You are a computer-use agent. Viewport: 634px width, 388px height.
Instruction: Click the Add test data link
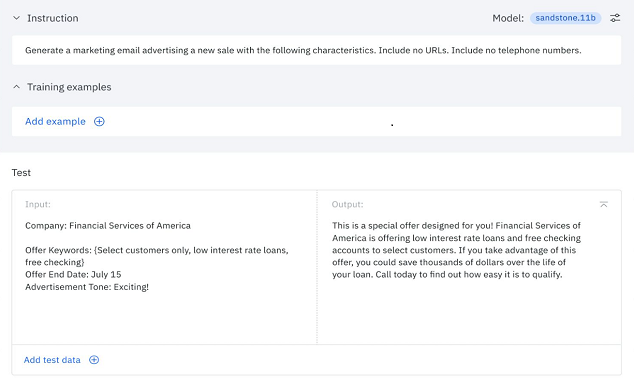(x=52, y=360)
